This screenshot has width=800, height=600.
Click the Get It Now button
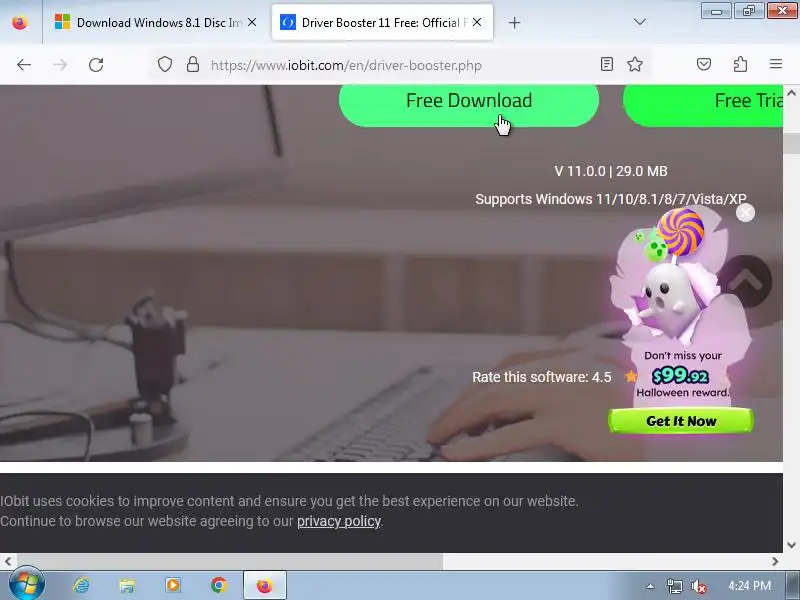[681, 421]
